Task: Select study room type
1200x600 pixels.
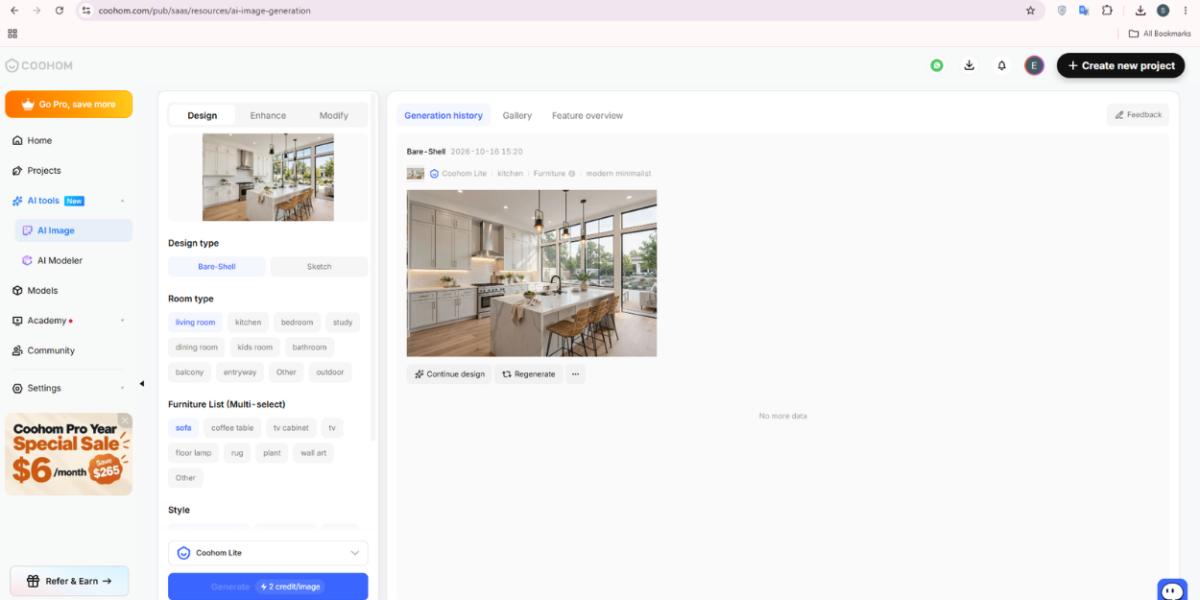Action: (x=343, y=322)
